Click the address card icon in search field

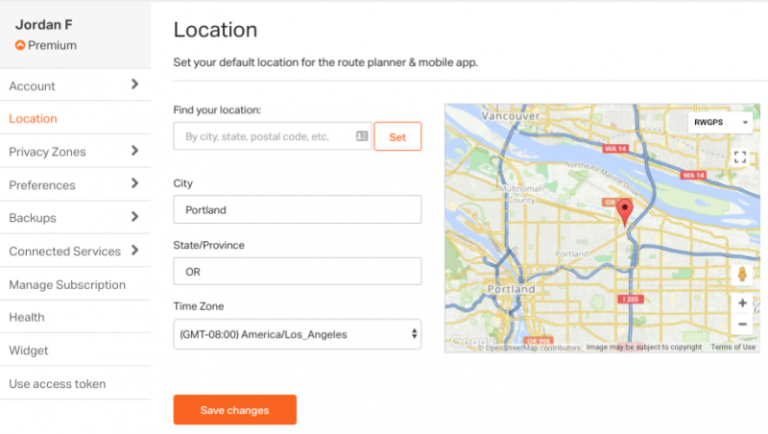click(x=362, y=136)
